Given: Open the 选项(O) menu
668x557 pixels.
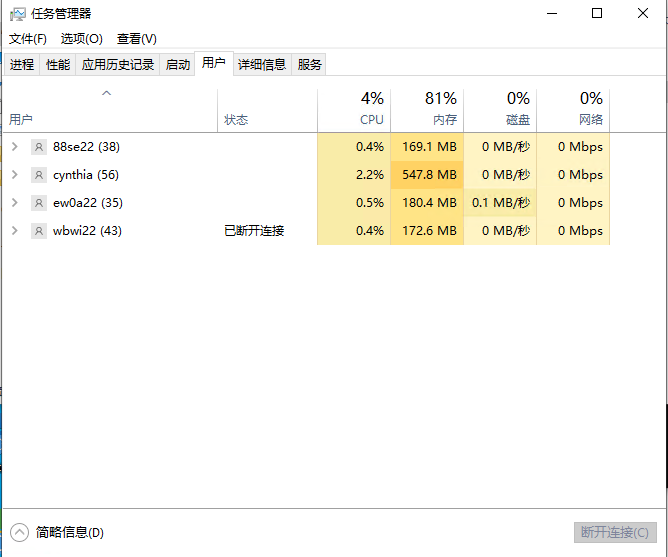Looking at the screenshot, I should point(82,39).
